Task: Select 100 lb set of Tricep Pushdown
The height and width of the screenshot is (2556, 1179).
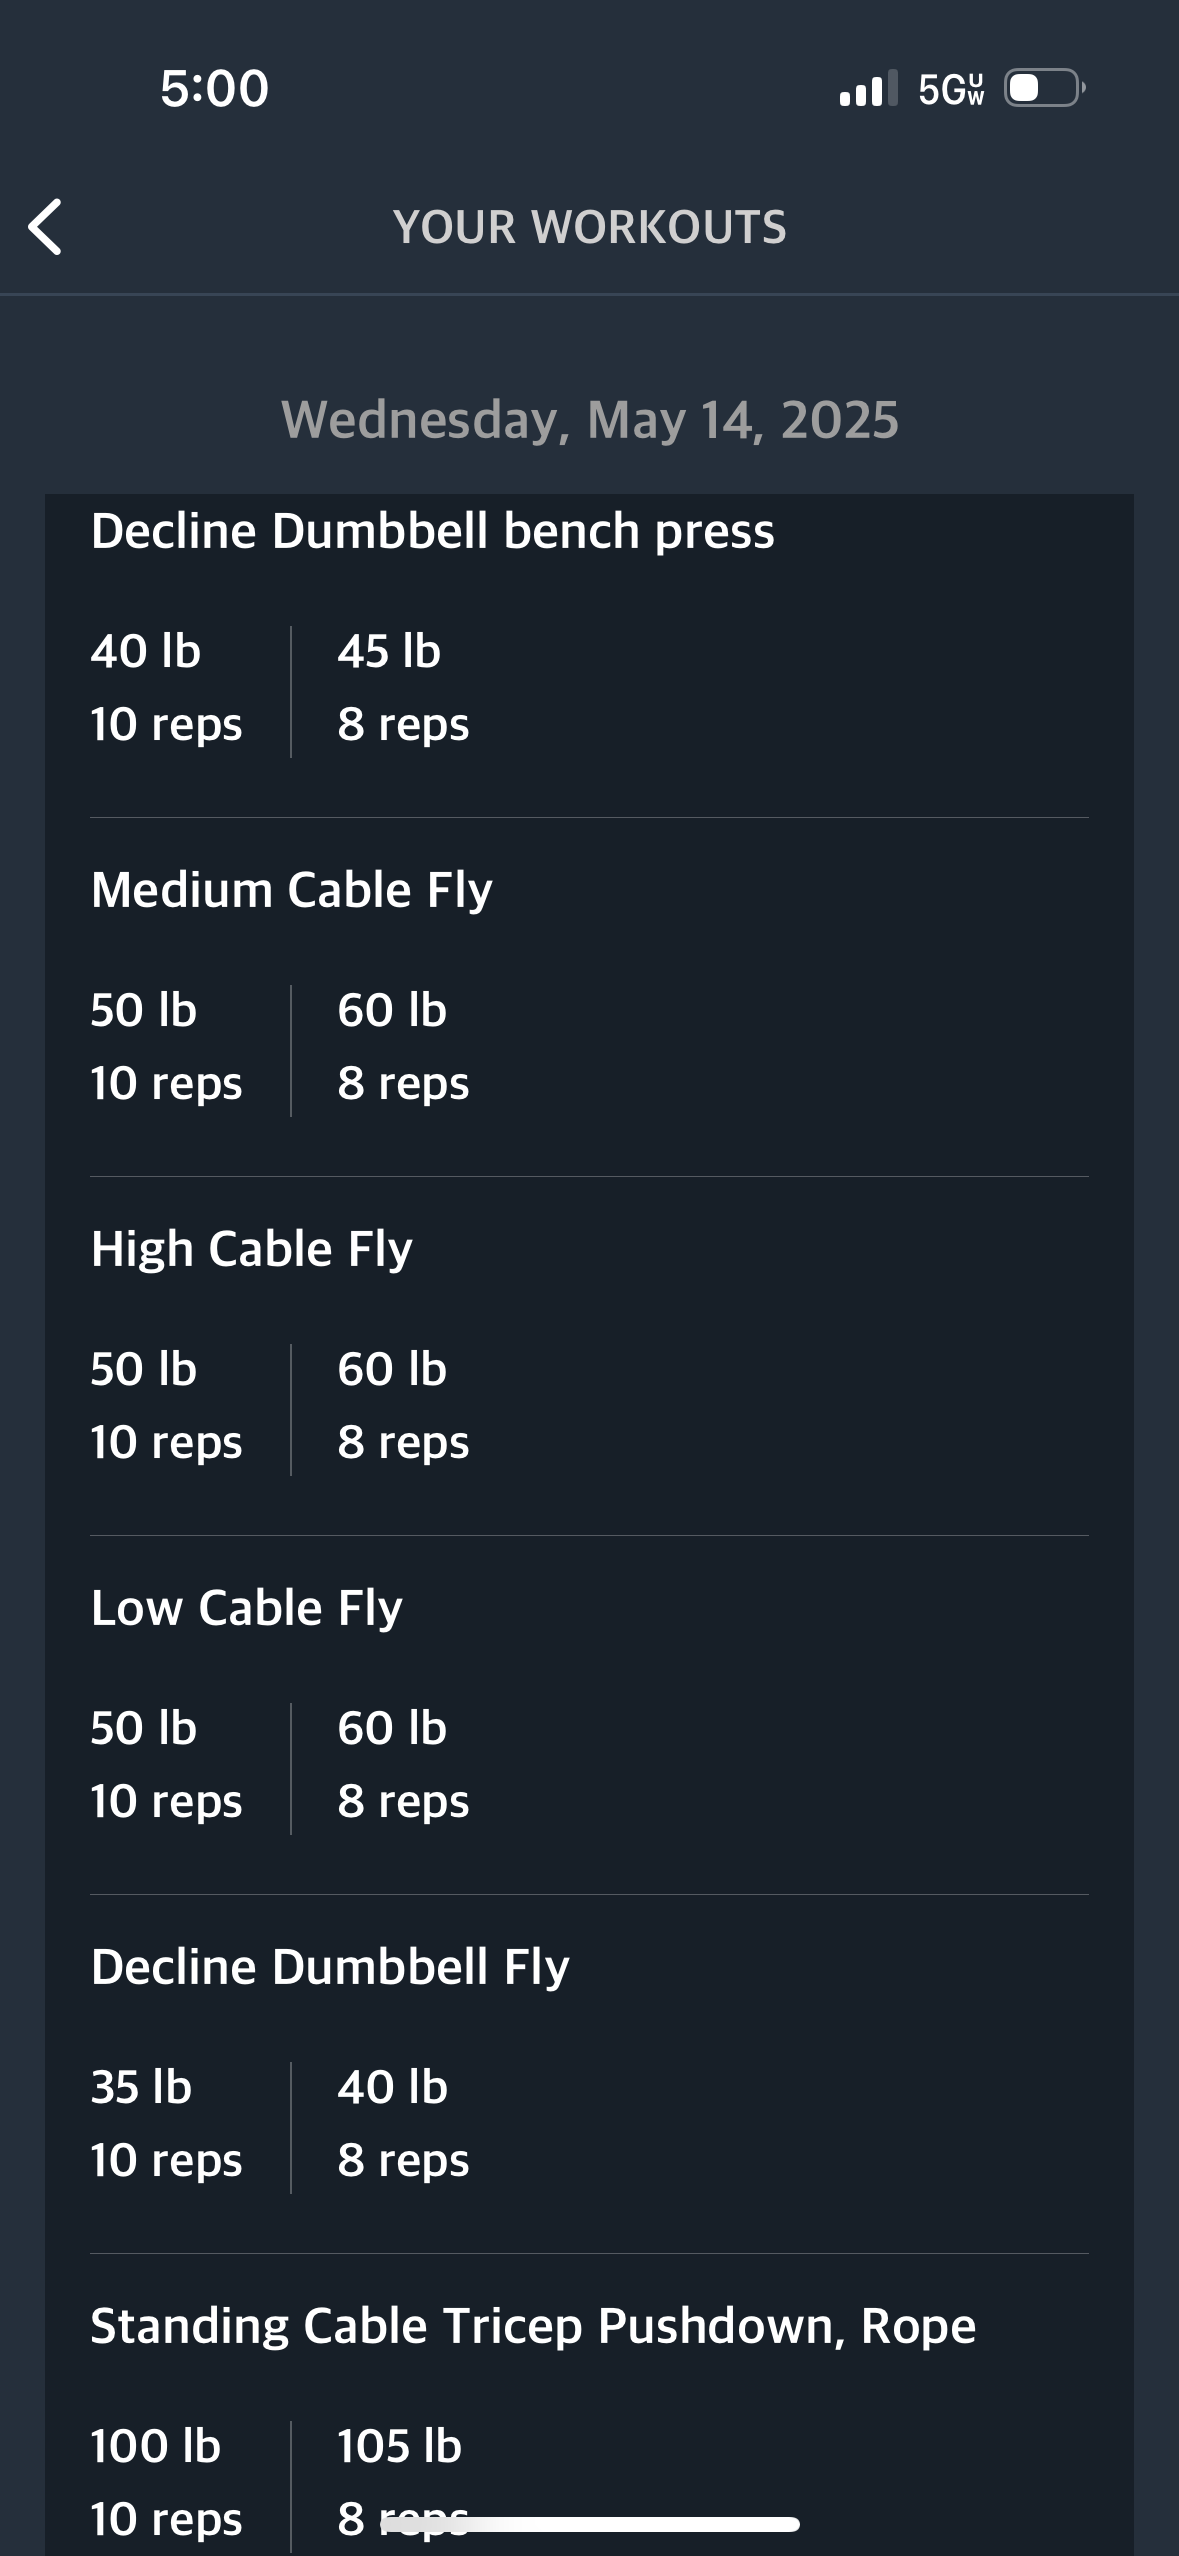Action: [x=166, y=2482]
